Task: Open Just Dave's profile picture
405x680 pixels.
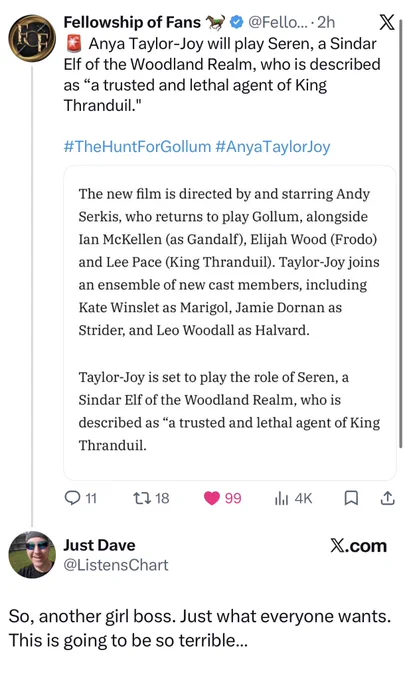Action: [x=32, y=555]
